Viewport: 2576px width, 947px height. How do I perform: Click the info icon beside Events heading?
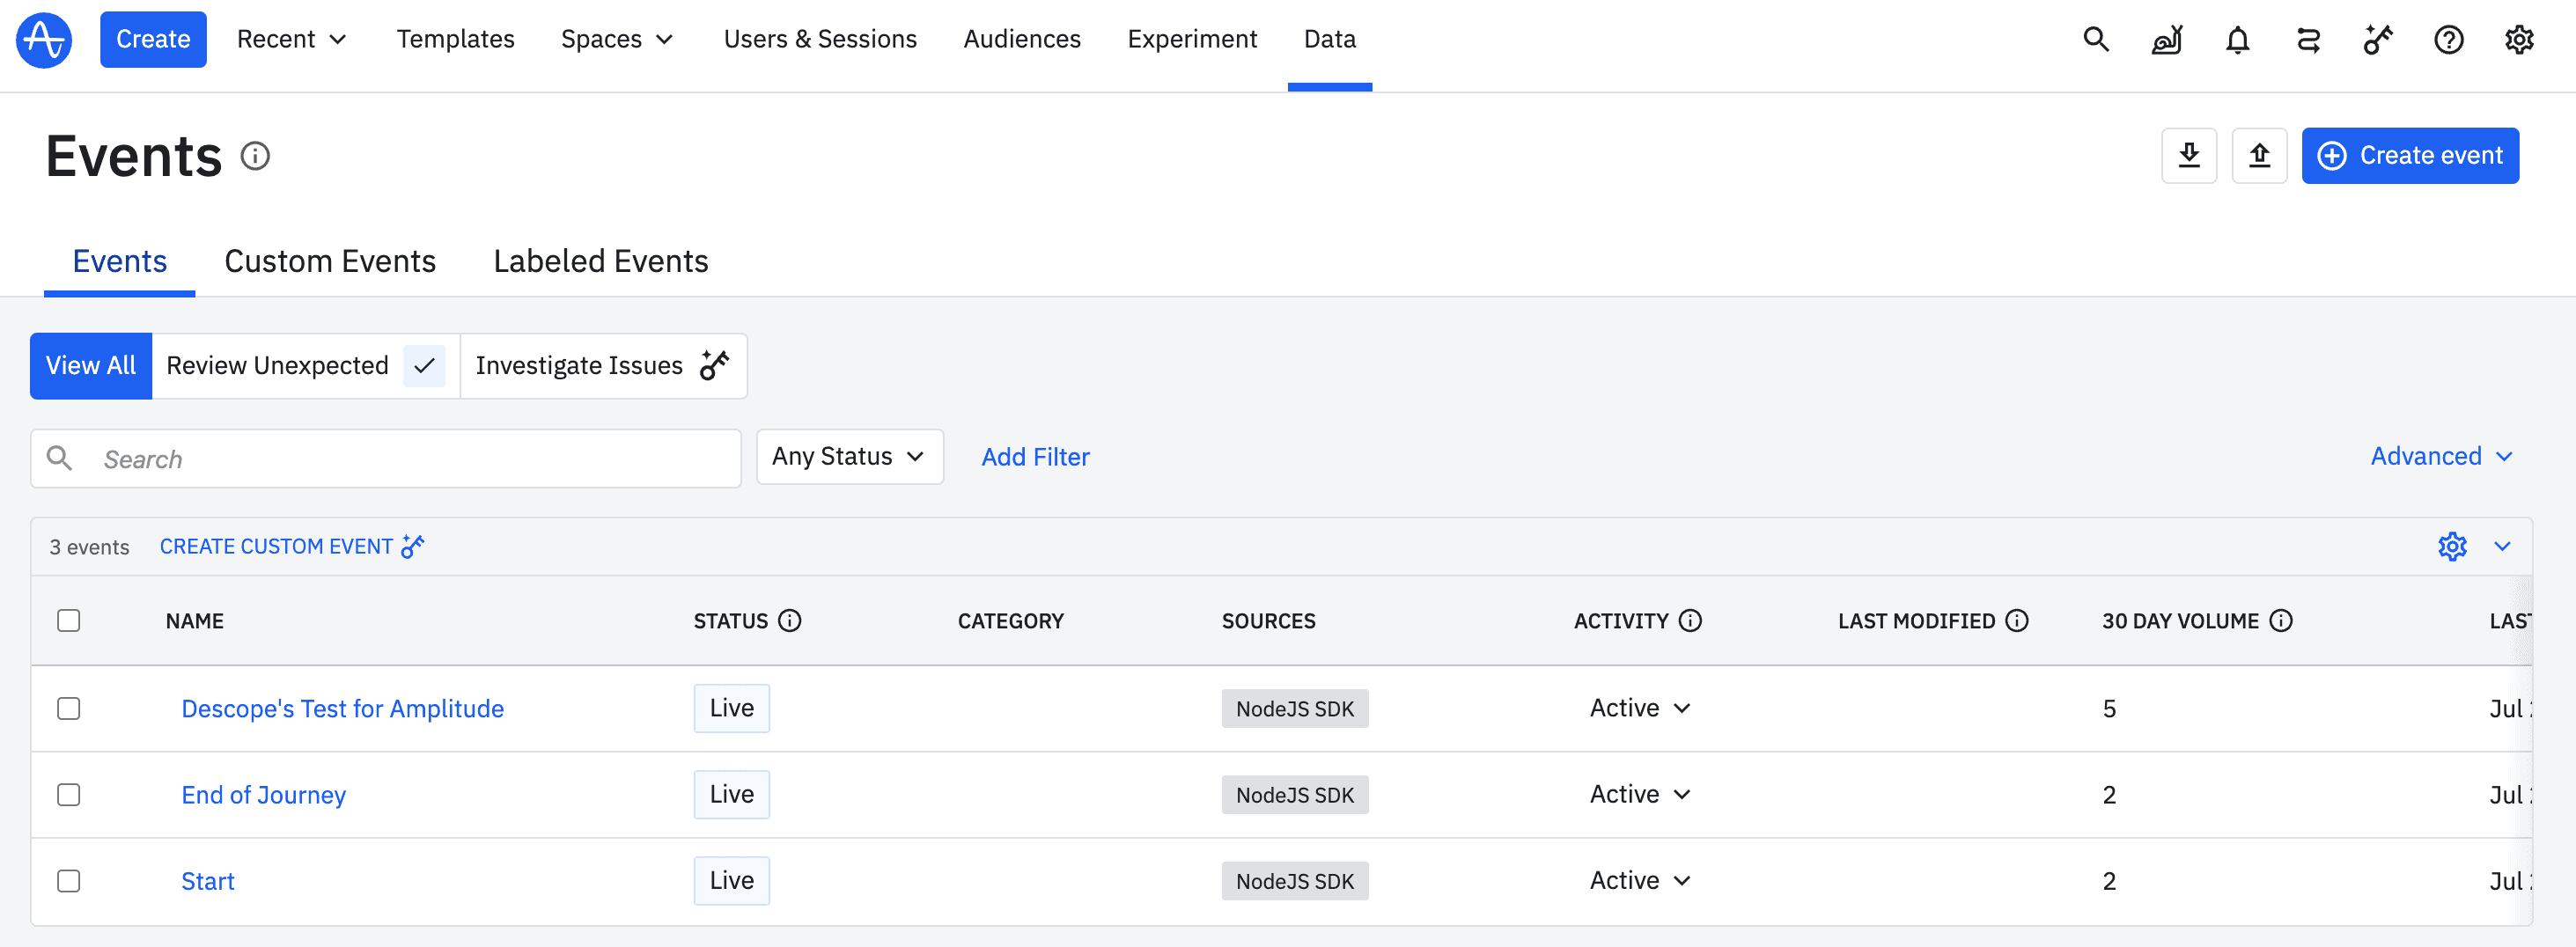coord(256,157)
